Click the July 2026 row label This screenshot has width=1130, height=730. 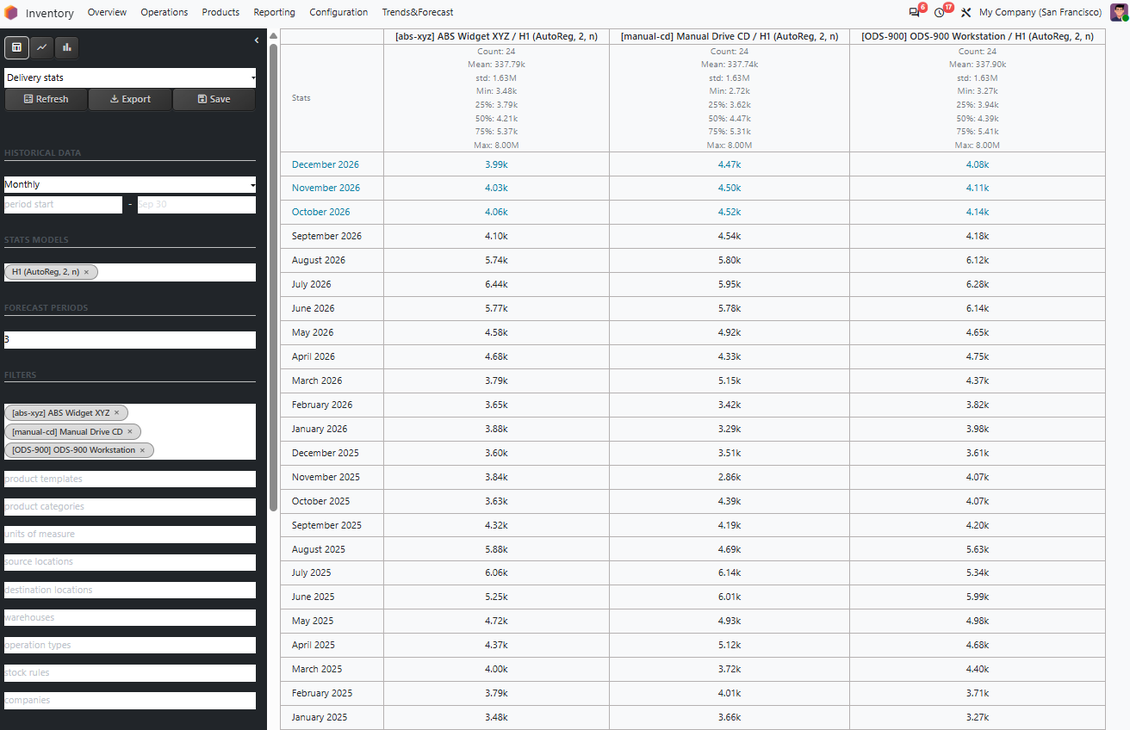click(x=311, y=285)
